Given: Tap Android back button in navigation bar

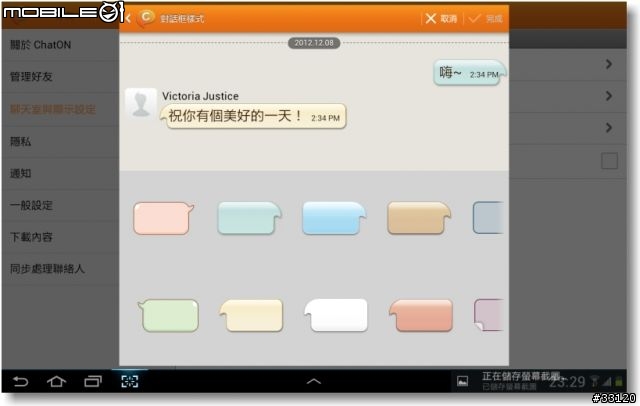Looking at the screenshot, I should (20, 382).
